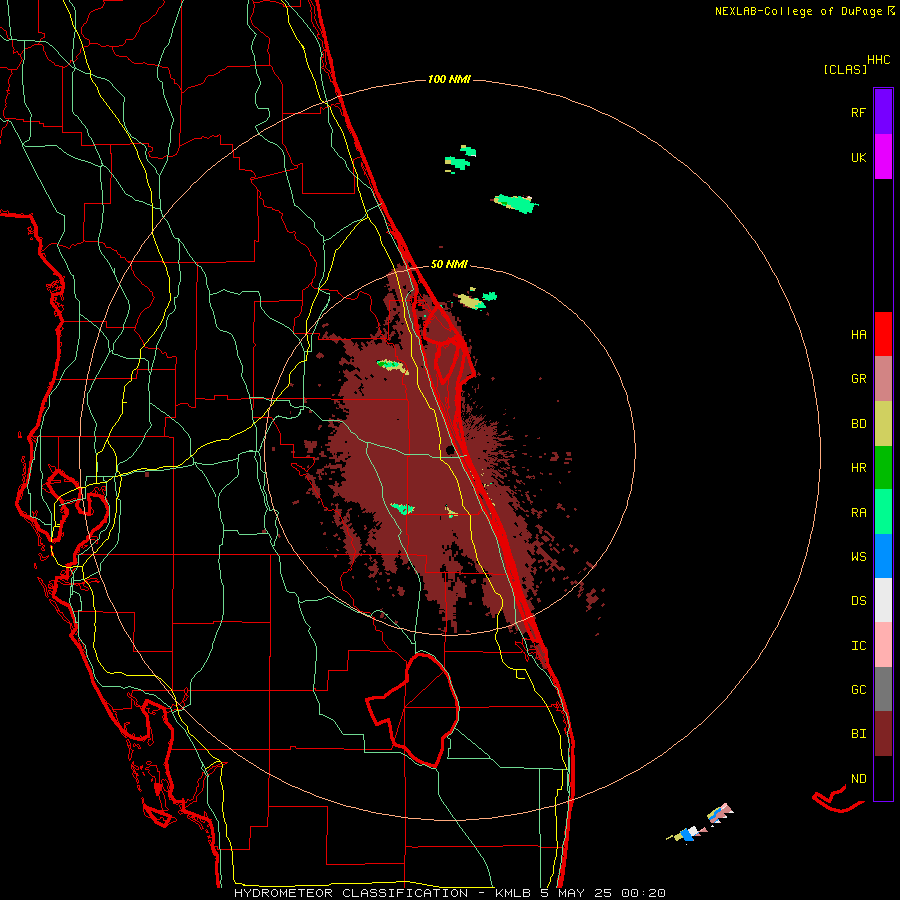Click the "HR" legend label
The width and height of the screenshot is (900, 900).
pos(858,468)
